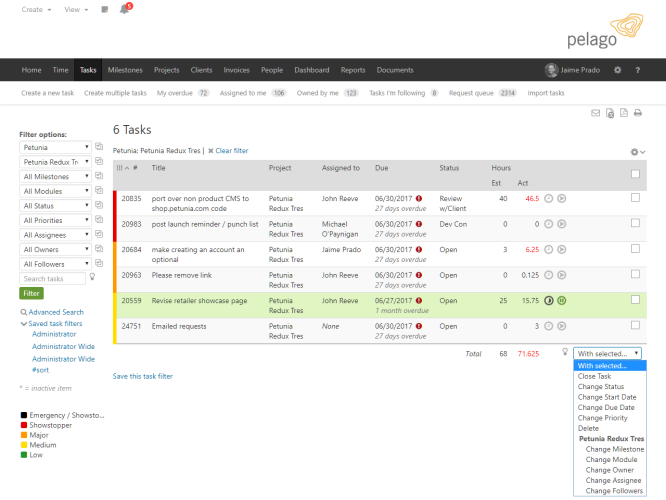This screenshot has width=666, height=500.
Task: Click clock icon for task 20559
Action: pyautogui.click(x=549, y=300)
